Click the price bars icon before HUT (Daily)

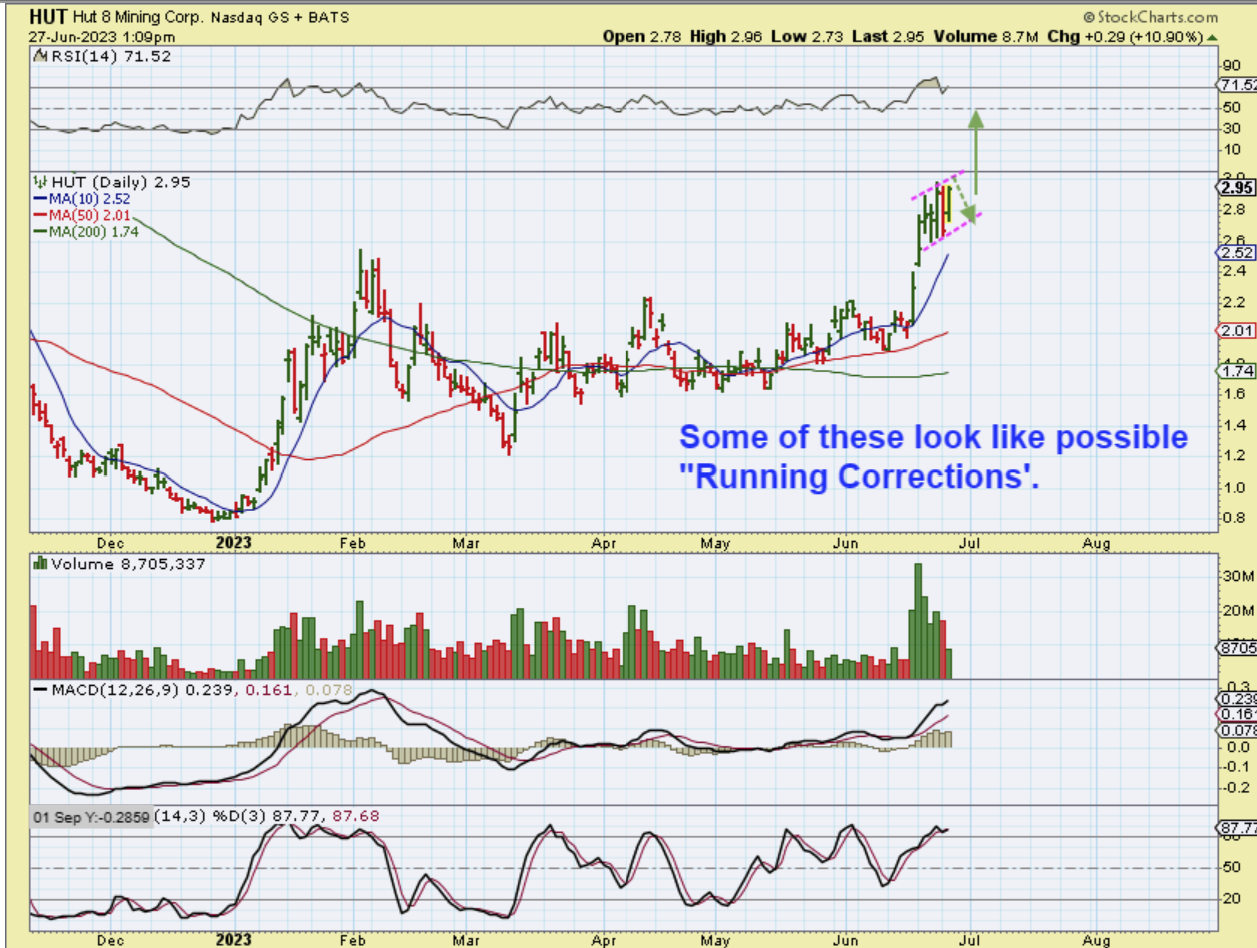point(40,182)
